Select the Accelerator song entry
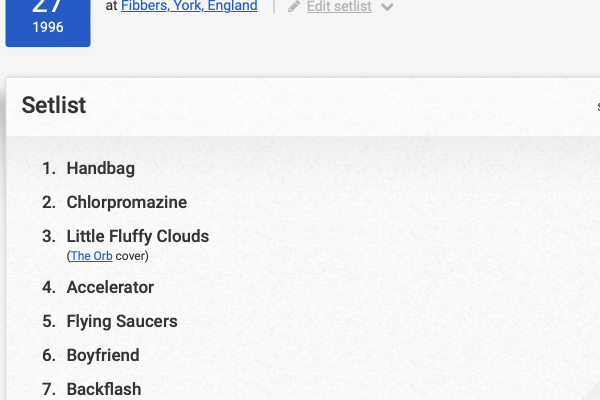 point(110,287)
